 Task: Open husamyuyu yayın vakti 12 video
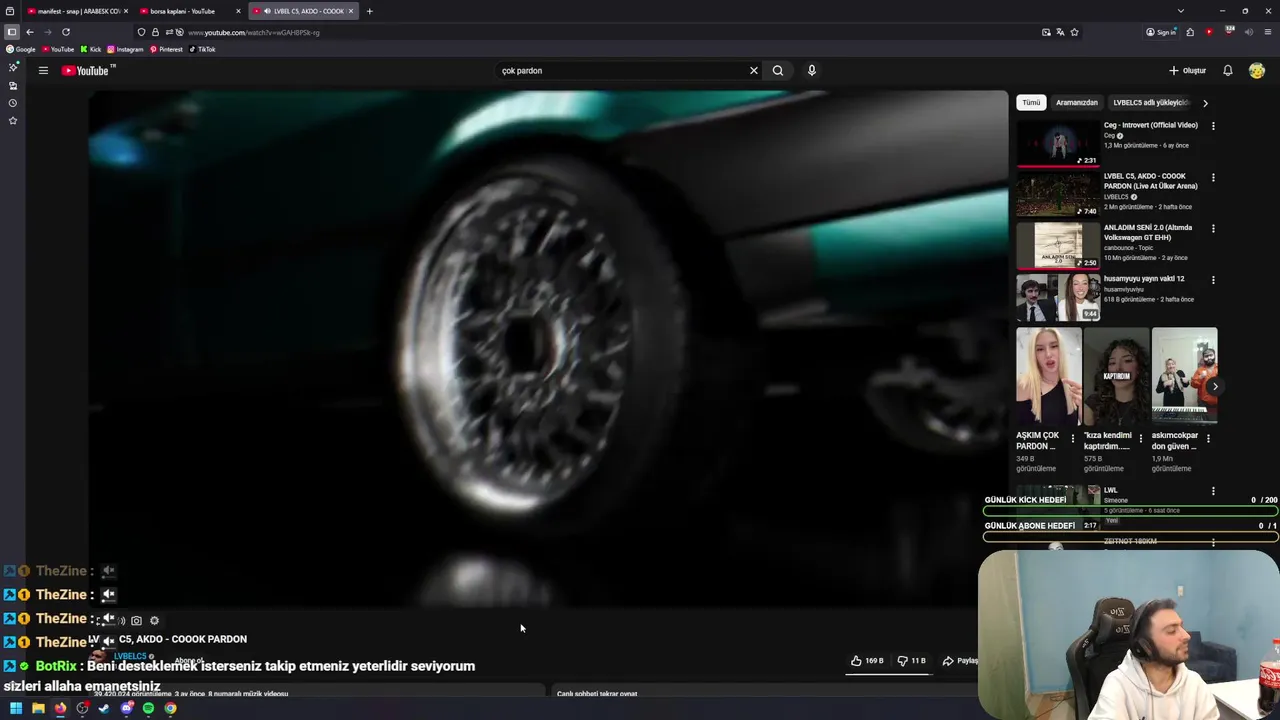pos(1058,296)
